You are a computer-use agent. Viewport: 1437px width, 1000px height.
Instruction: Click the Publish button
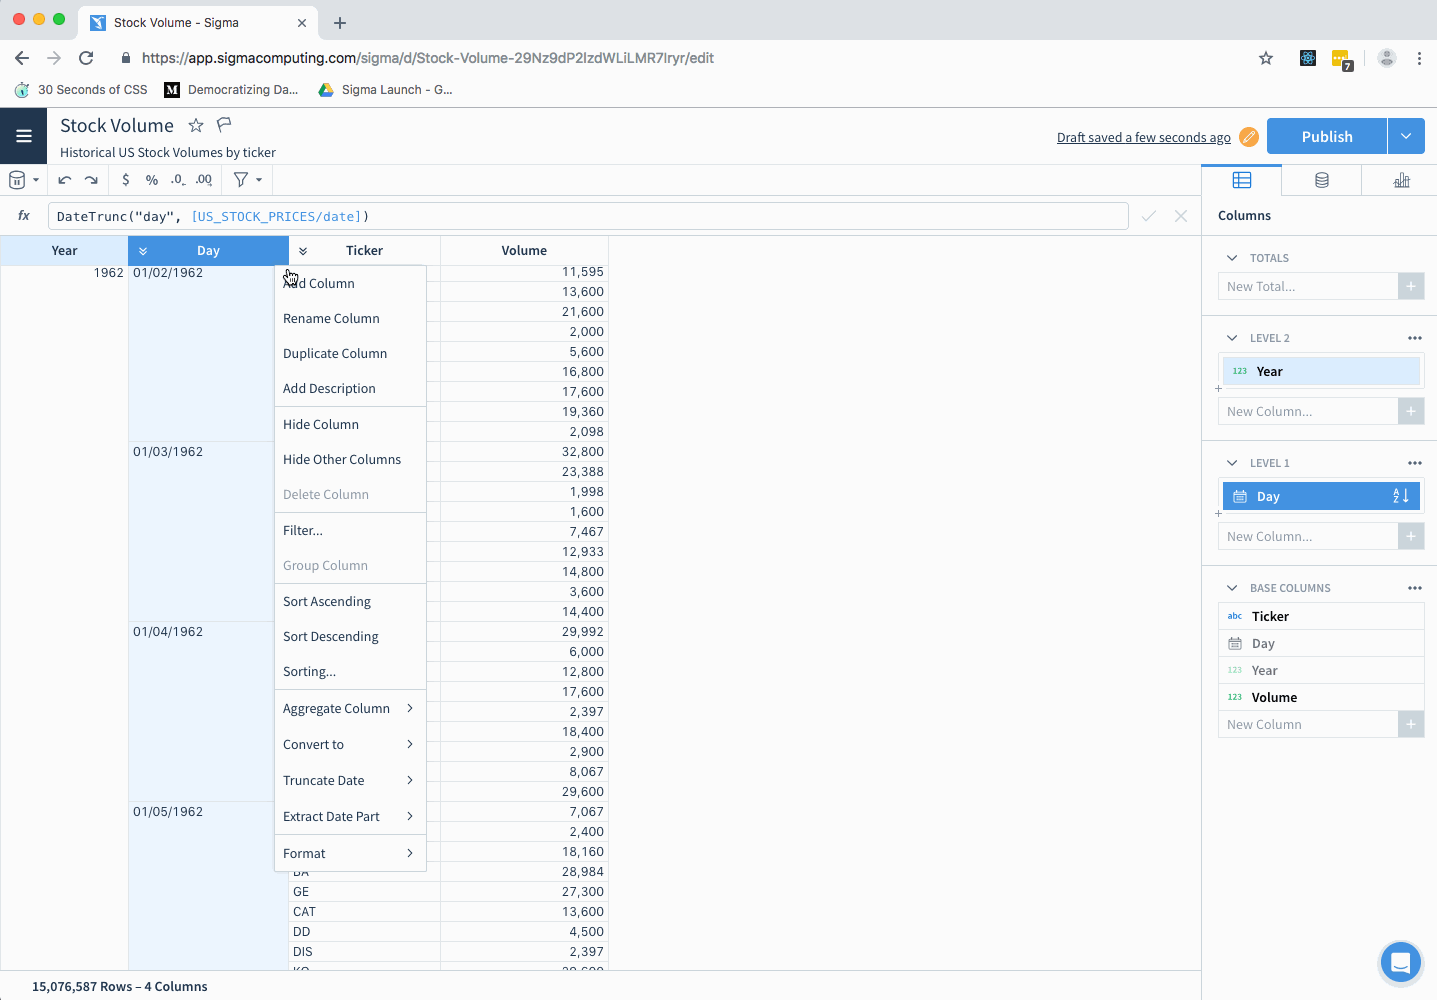click(x=1327, y=136)
